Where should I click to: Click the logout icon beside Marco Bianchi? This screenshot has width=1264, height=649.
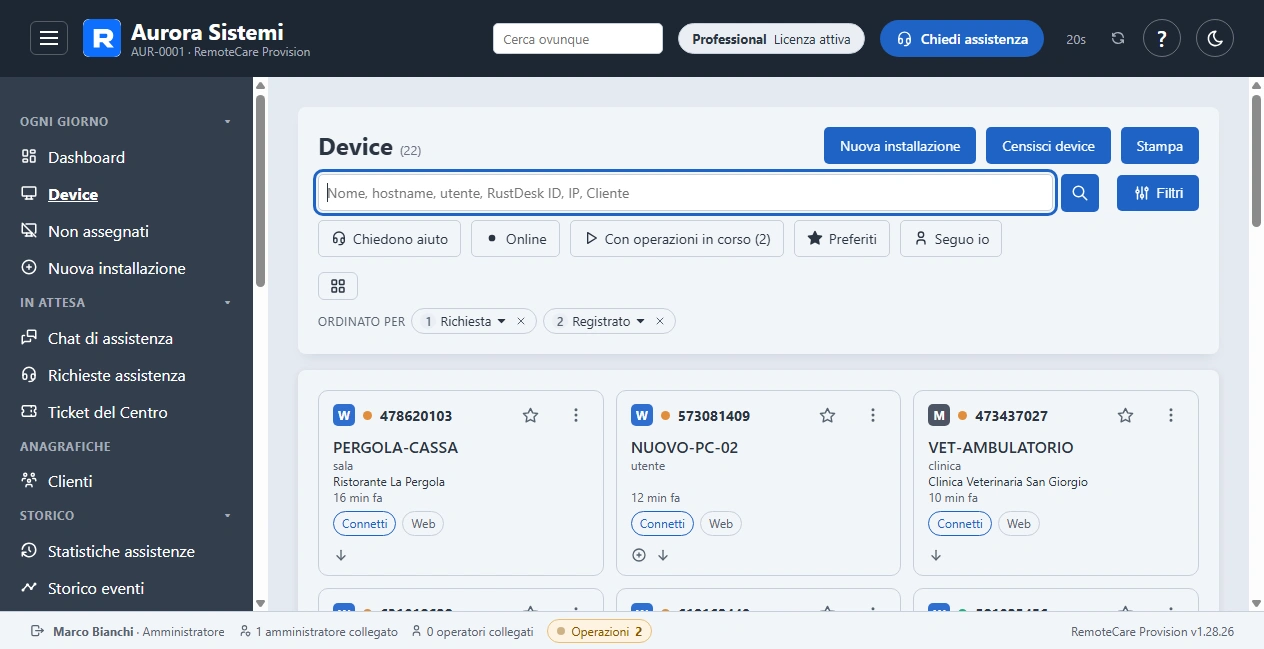click(38, 631)
